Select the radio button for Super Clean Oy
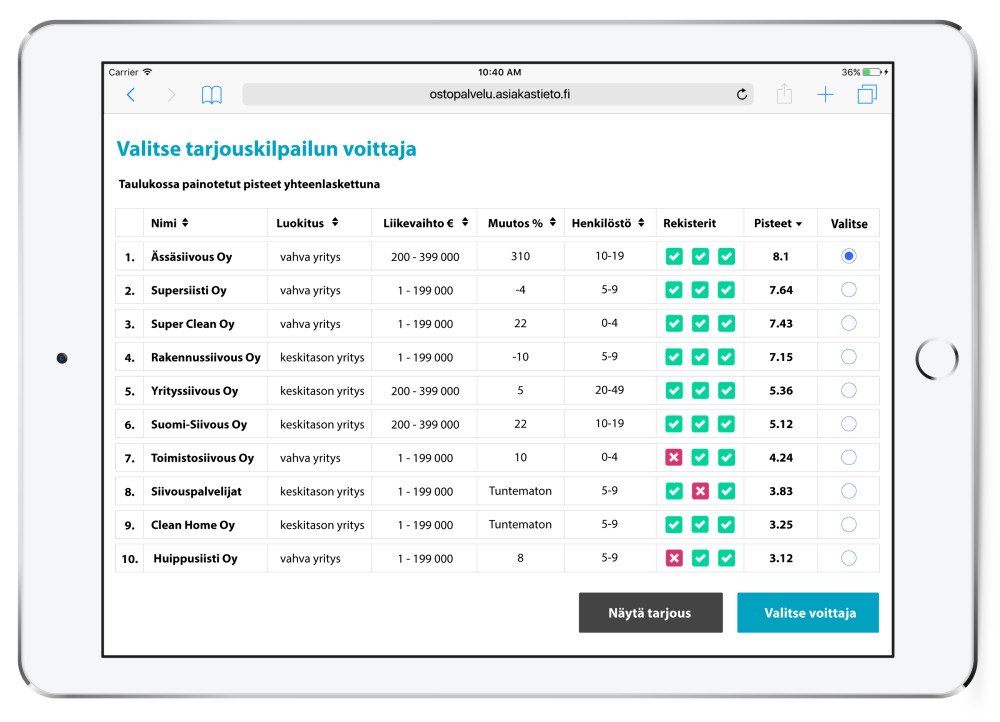The height and width of the screenshot is (722, 1000). tap(848, 323)
